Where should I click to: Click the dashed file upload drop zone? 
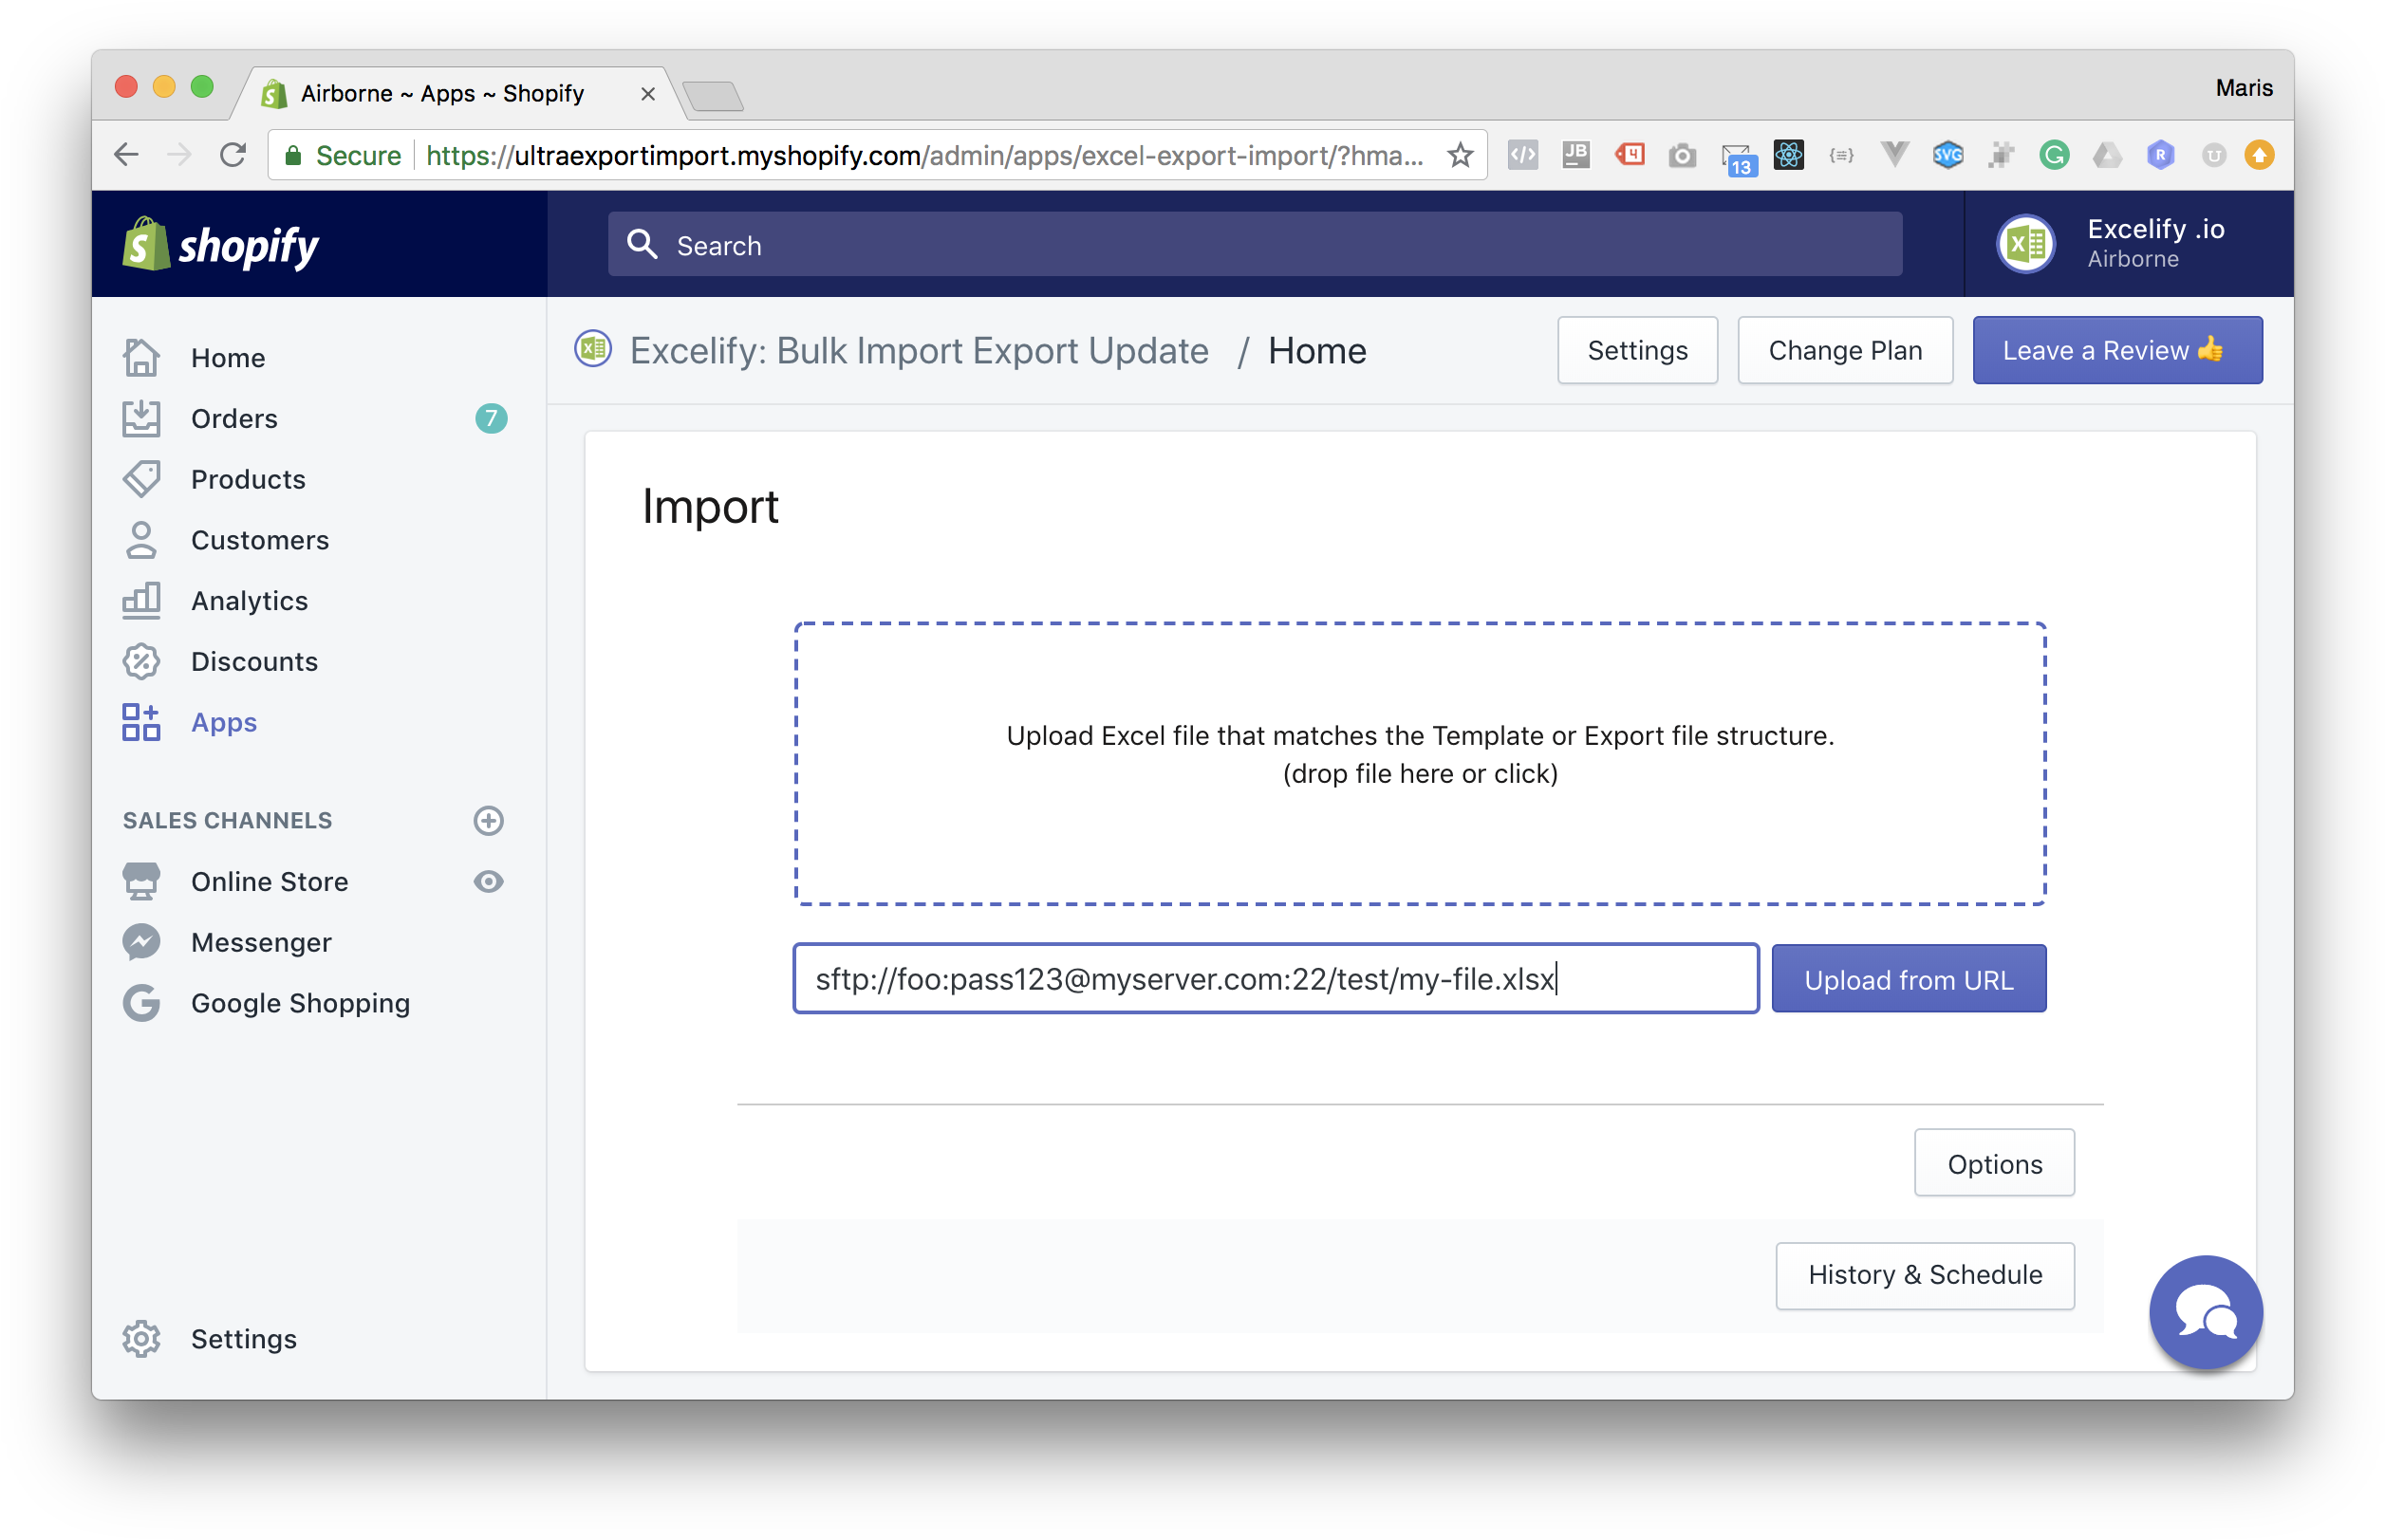pos(1420,763)
